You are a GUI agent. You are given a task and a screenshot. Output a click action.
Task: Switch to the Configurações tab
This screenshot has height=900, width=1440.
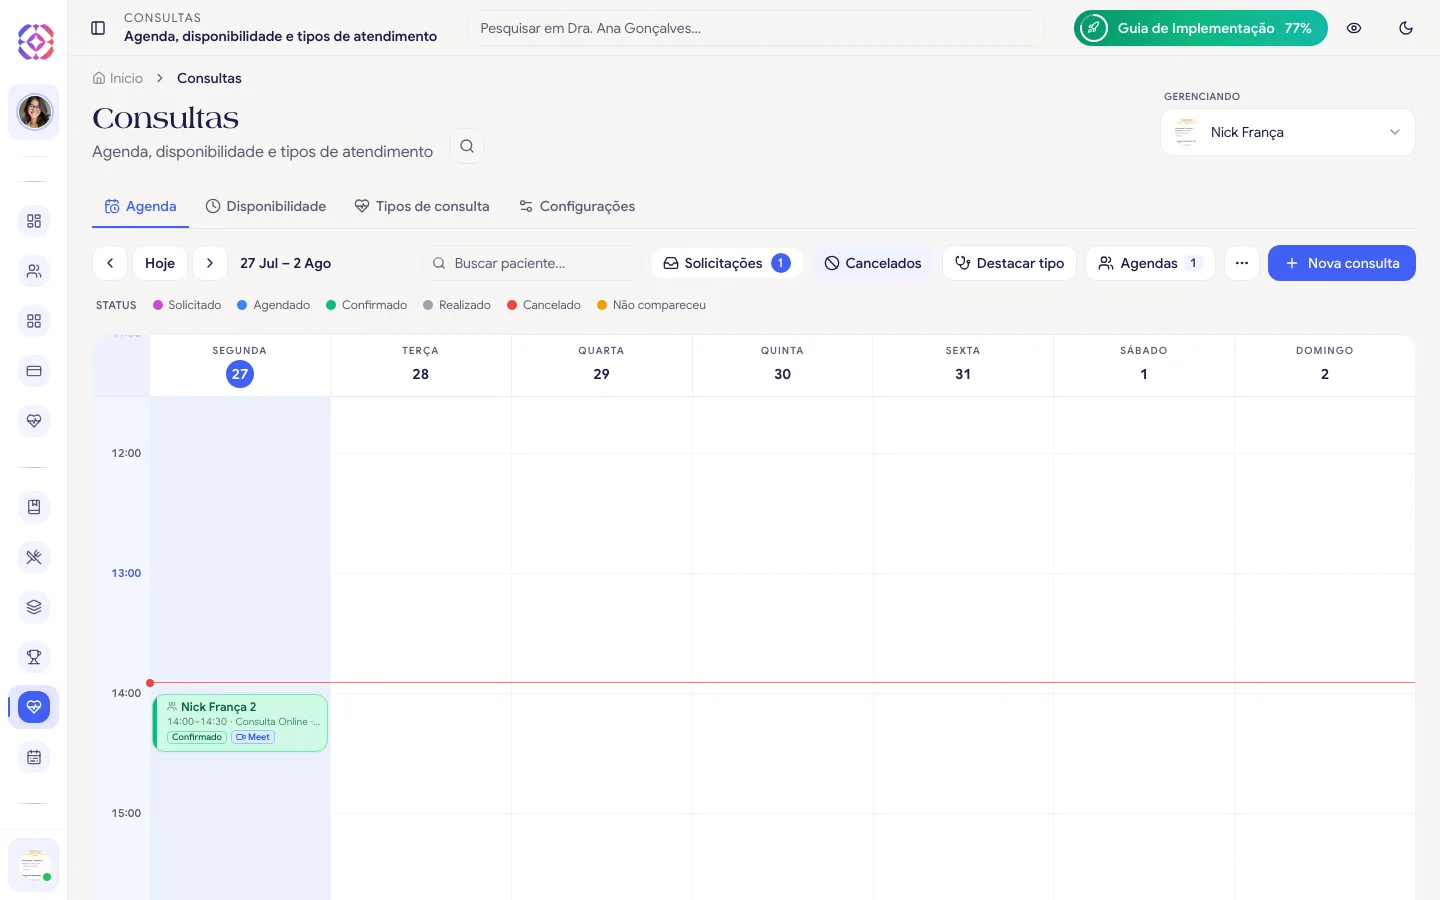click(x=577, y=206)
